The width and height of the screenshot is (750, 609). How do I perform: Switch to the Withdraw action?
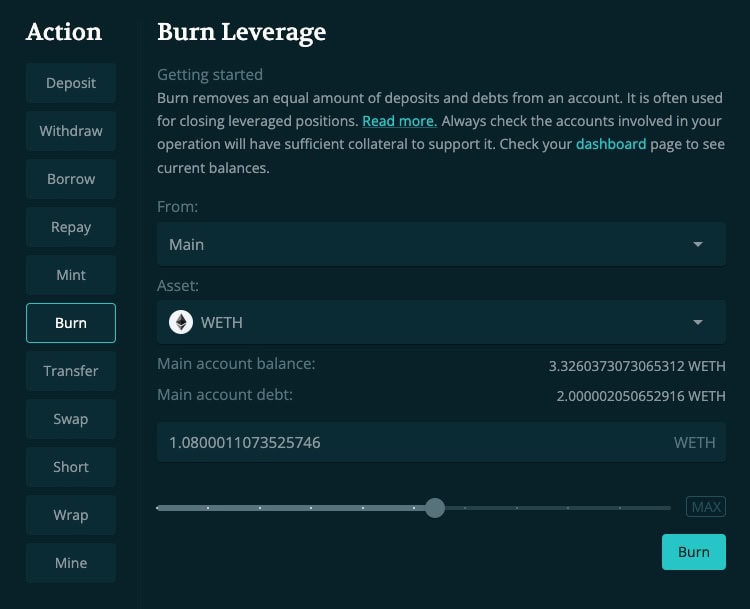pos(71,131)
